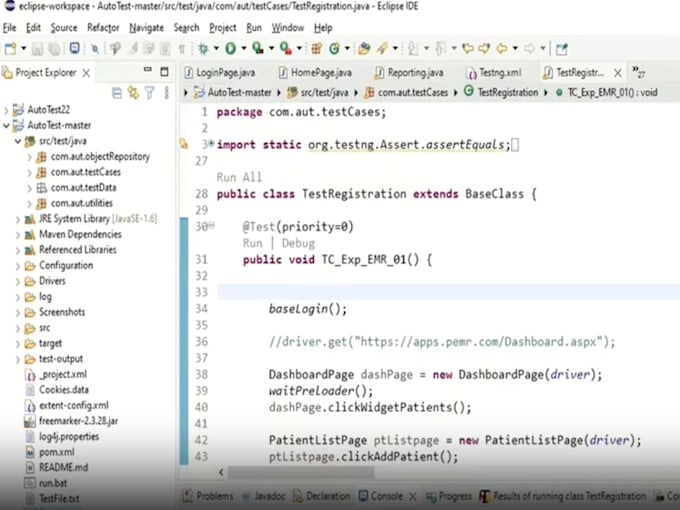Screen dimensions: 680x510
Task: Click the editor horizontal scrollbar left arrow
Action: 221,472
